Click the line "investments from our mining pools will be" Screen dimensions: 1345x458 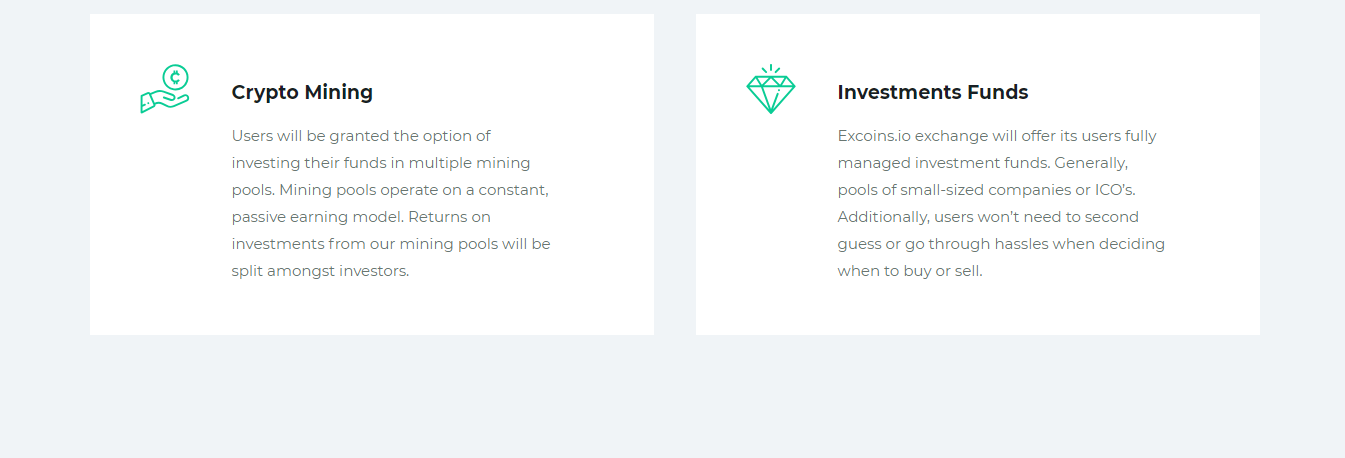[x=391, y=244]
